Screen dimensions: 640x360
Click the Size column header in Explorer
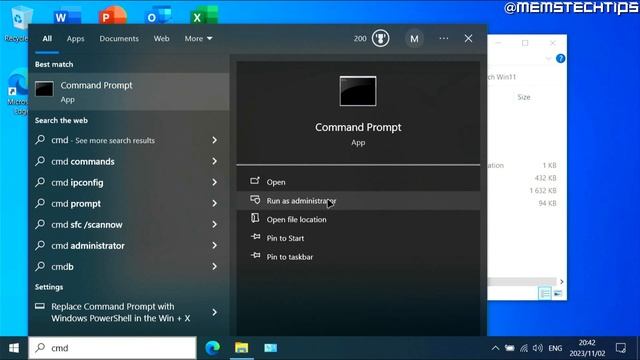[x=524, y=97]
